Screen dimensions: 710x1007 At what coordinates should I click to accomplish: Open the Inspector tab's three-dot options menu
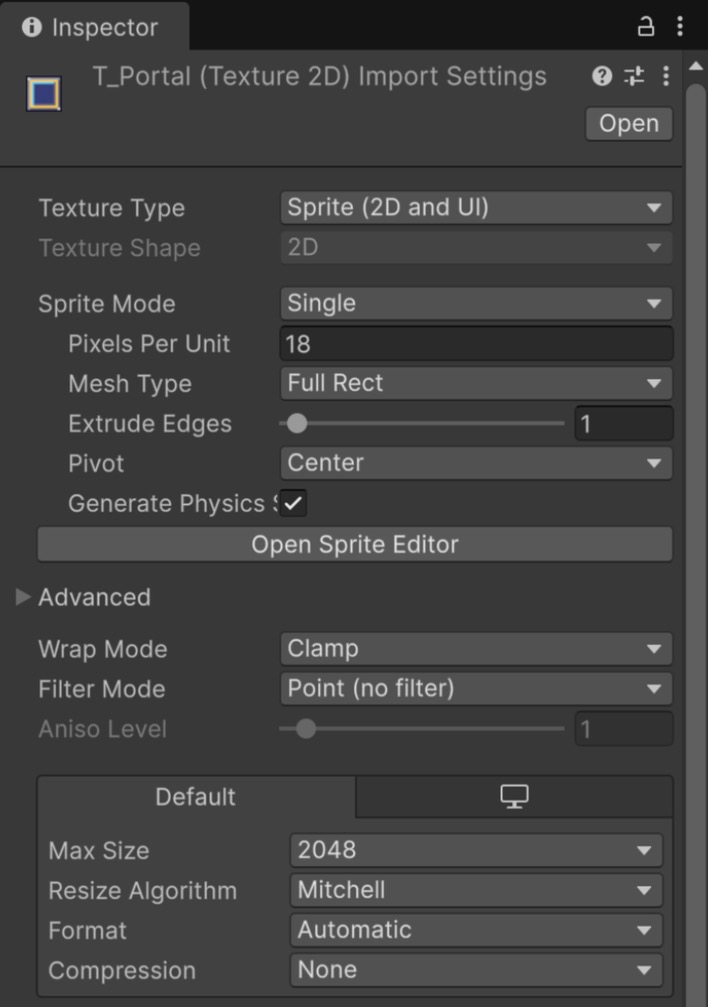coord(680,26)
